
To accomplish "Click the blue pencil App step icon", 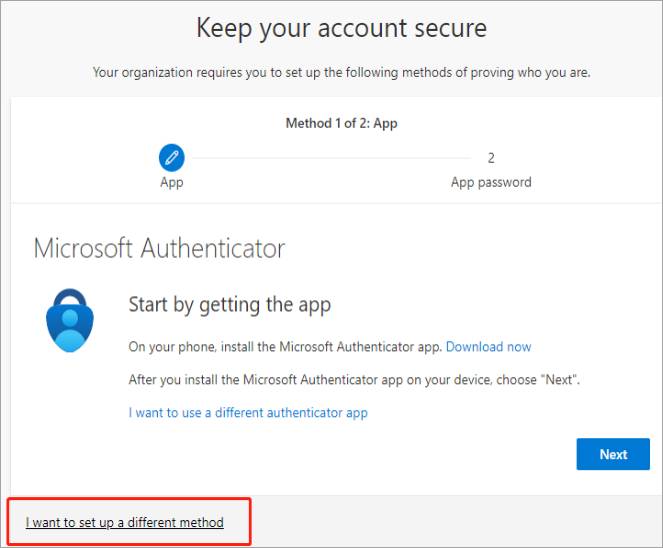I will (x=171, y=158).
